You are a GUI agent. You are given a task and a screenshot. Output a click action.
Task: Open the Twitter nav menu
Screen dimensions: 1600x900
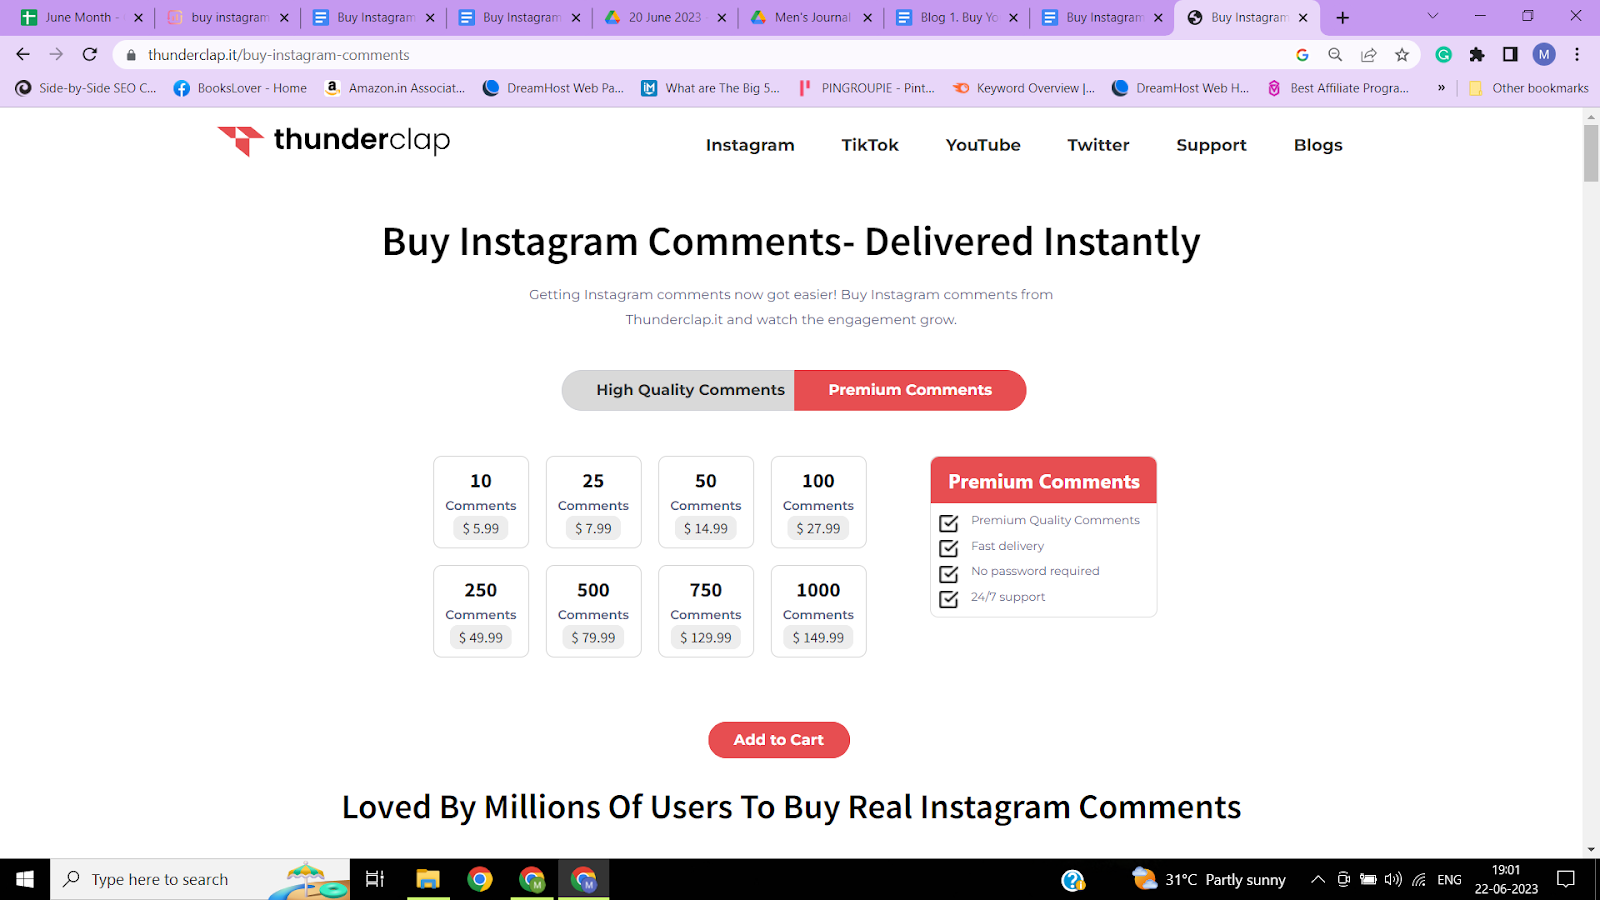(1098, 145)
